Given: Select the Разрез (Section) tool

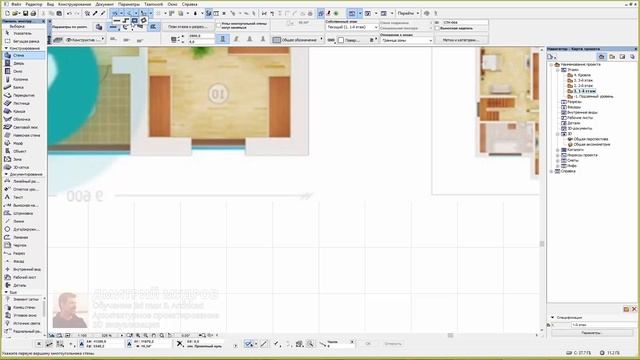Looking at the screenshot, I should tap(23, 253).
